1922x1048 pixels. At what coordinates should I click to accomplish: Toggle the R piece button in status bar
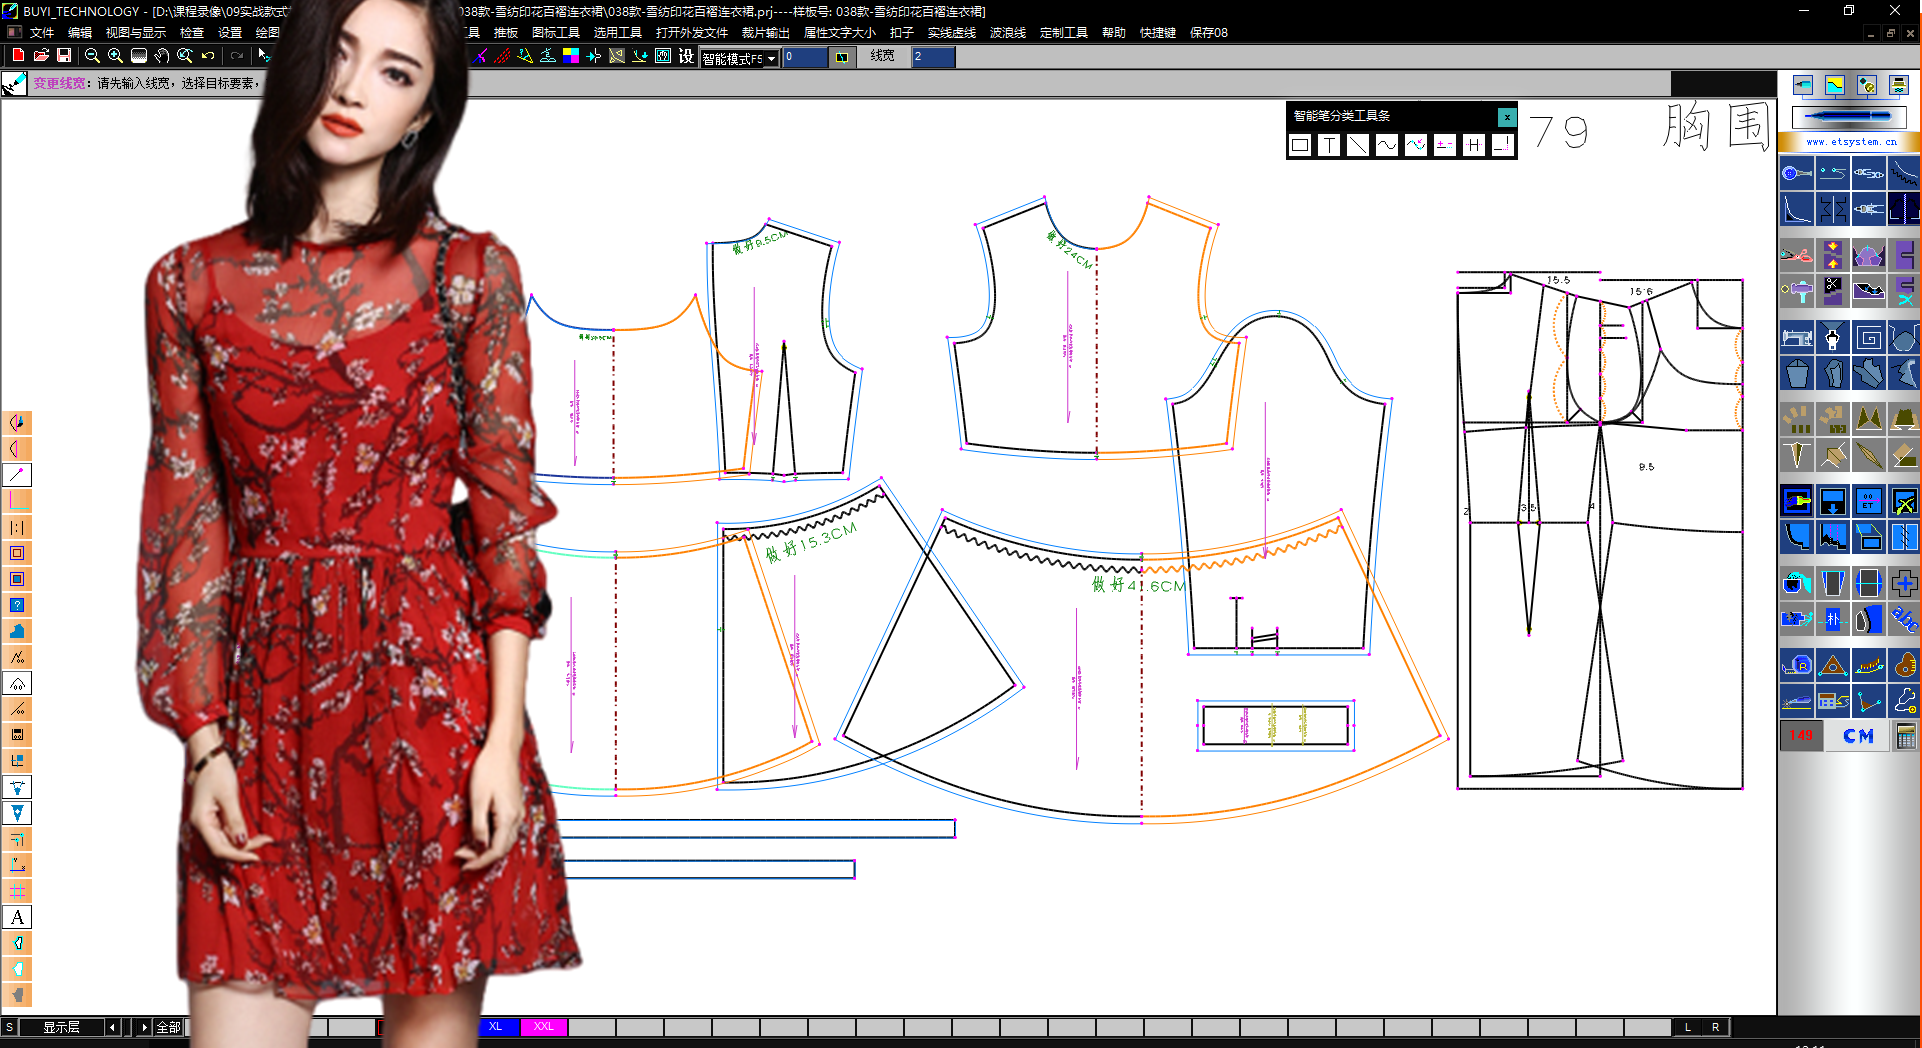point(1716,1027)
